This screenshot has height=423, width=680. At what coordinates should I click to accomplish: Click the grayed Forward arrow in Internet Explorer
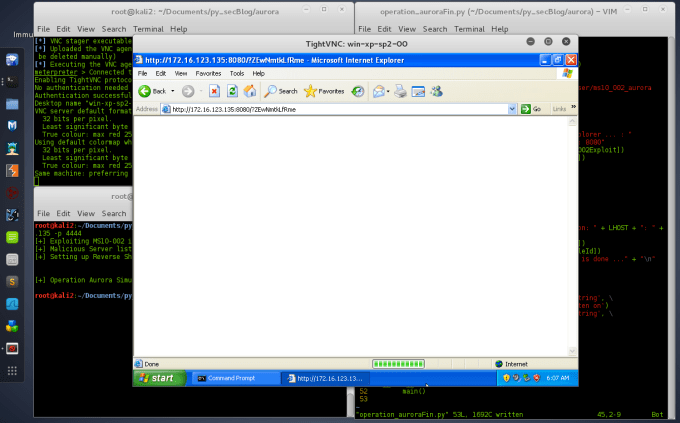[188, 91]
